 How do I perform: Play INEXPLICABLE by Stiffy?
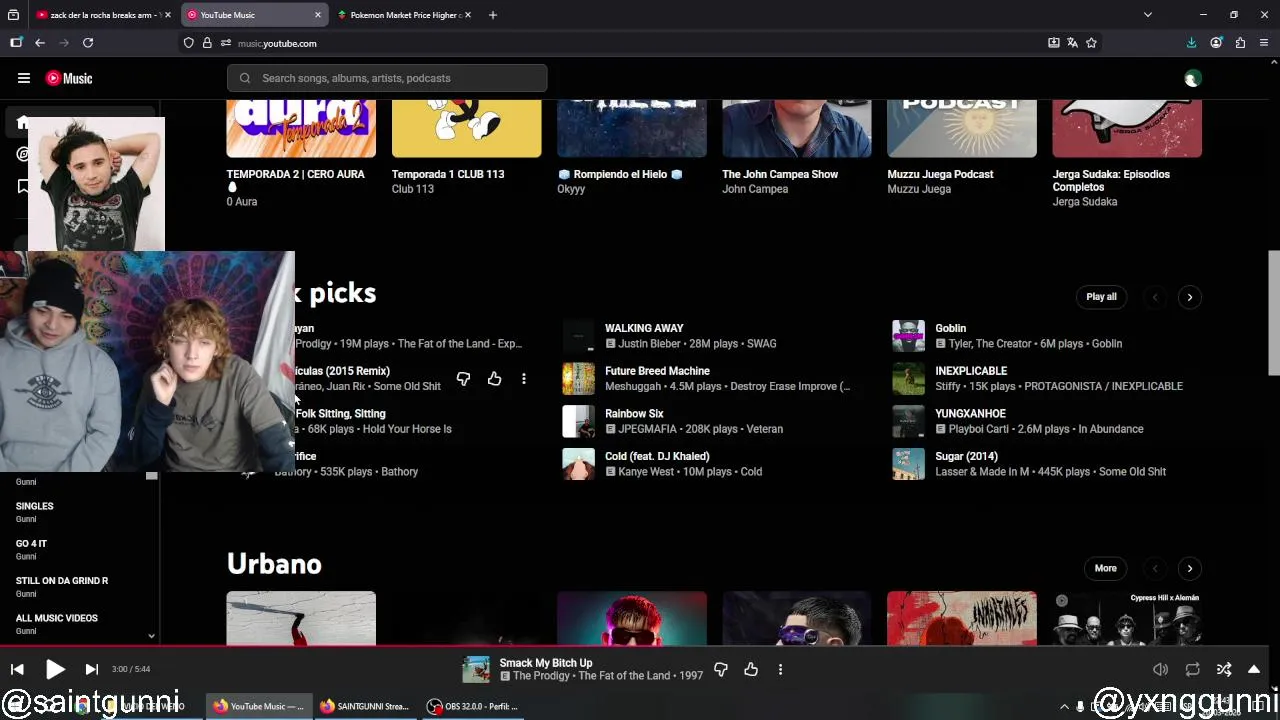tap(971, 371)
